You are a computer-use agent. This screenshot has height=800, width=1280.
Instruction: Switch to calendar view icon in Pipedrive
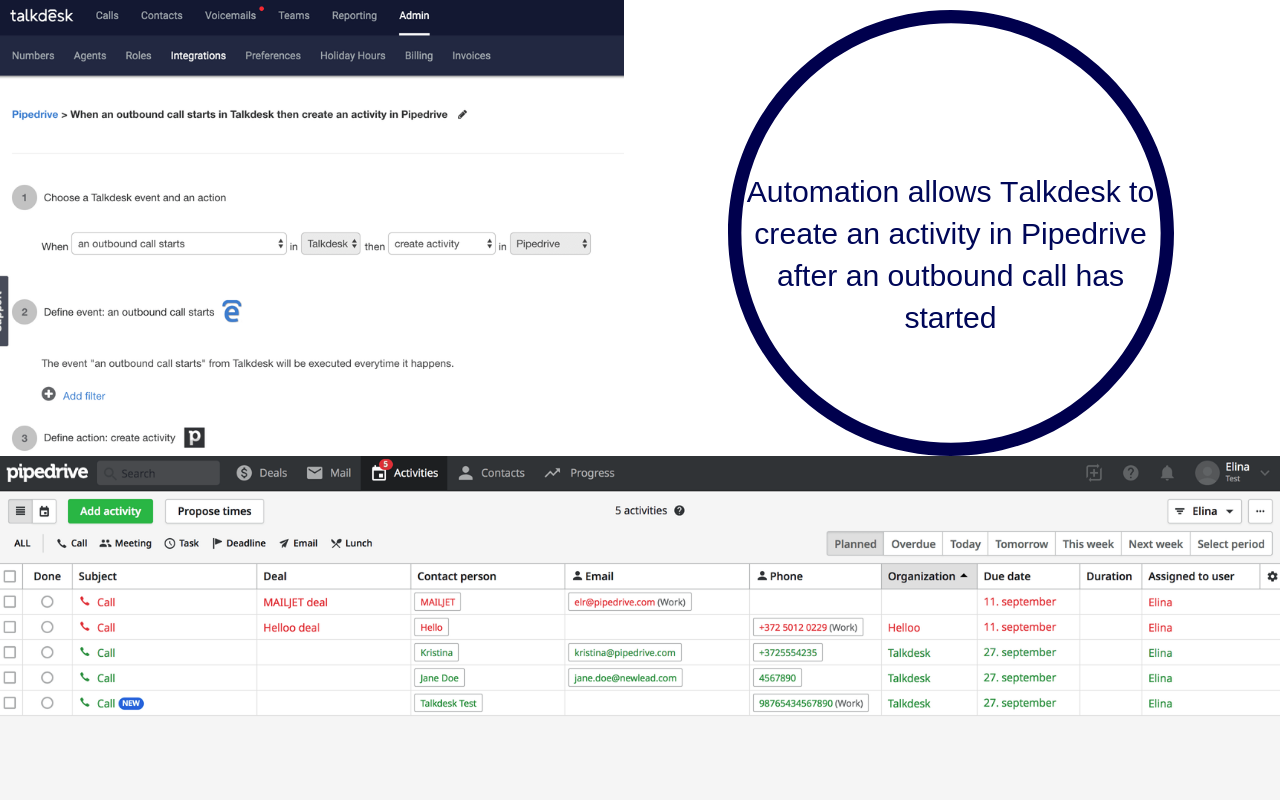pos(44,511)
